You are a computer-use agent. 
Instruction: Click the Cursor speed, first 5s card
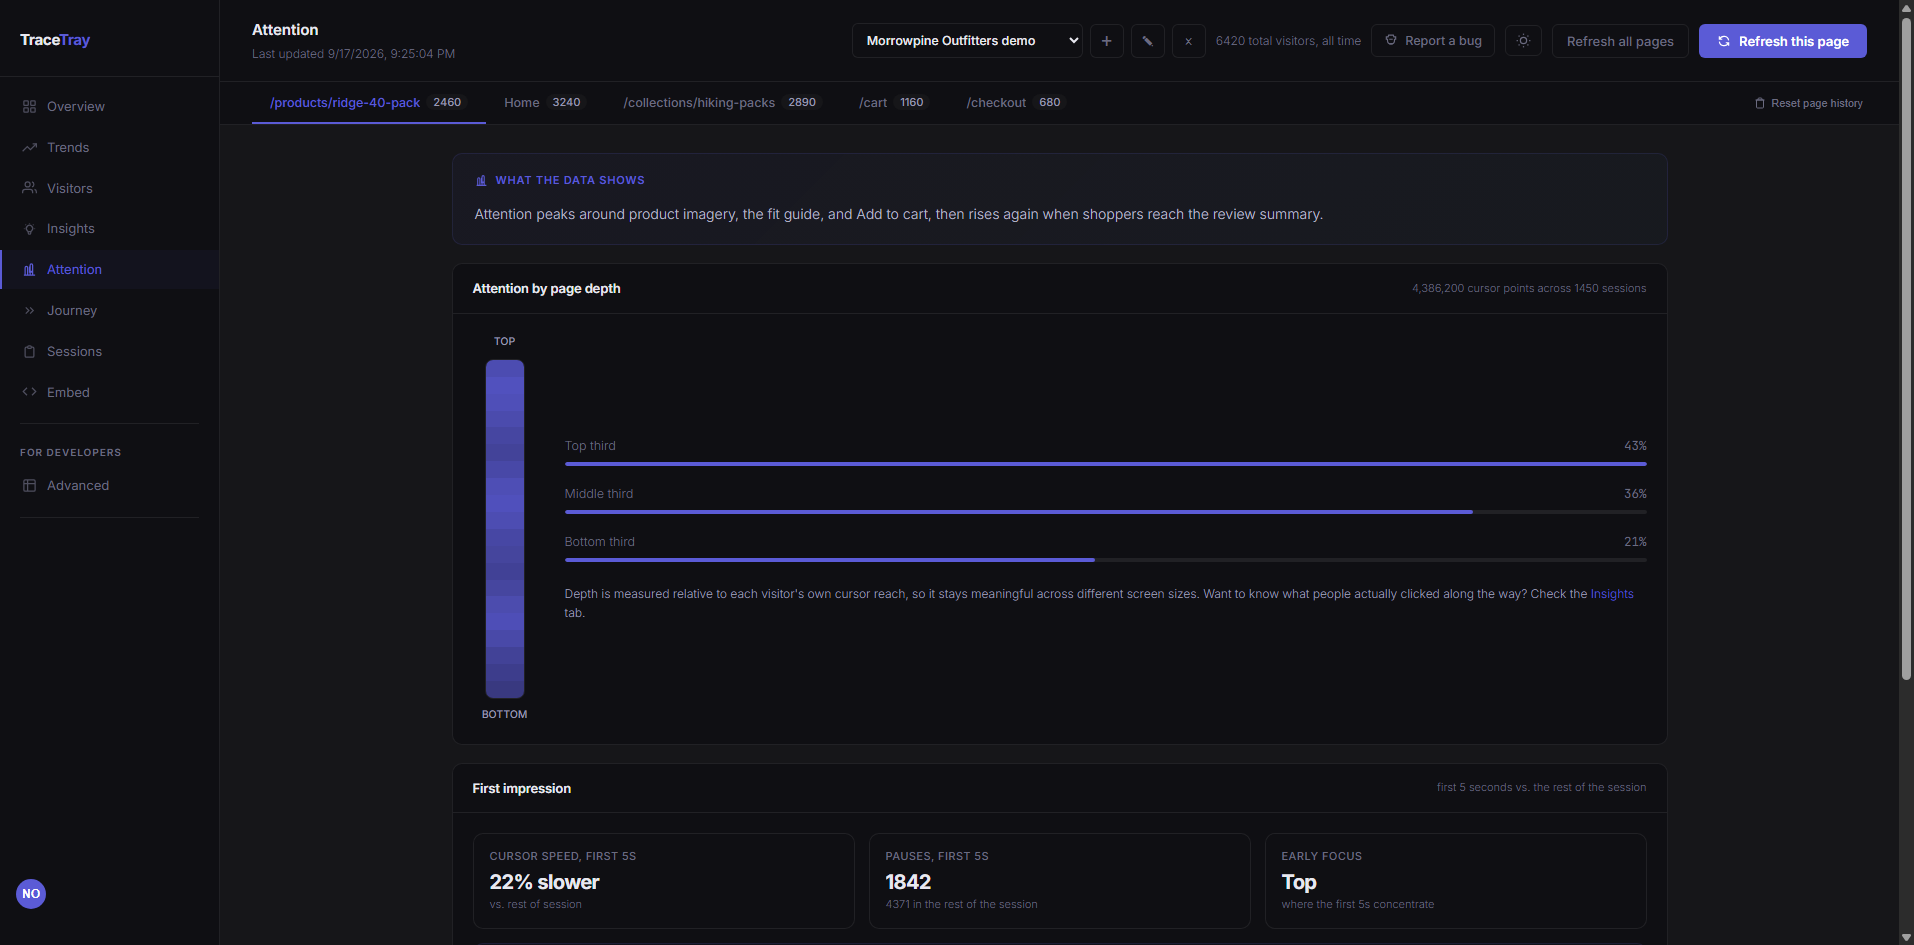664,881
